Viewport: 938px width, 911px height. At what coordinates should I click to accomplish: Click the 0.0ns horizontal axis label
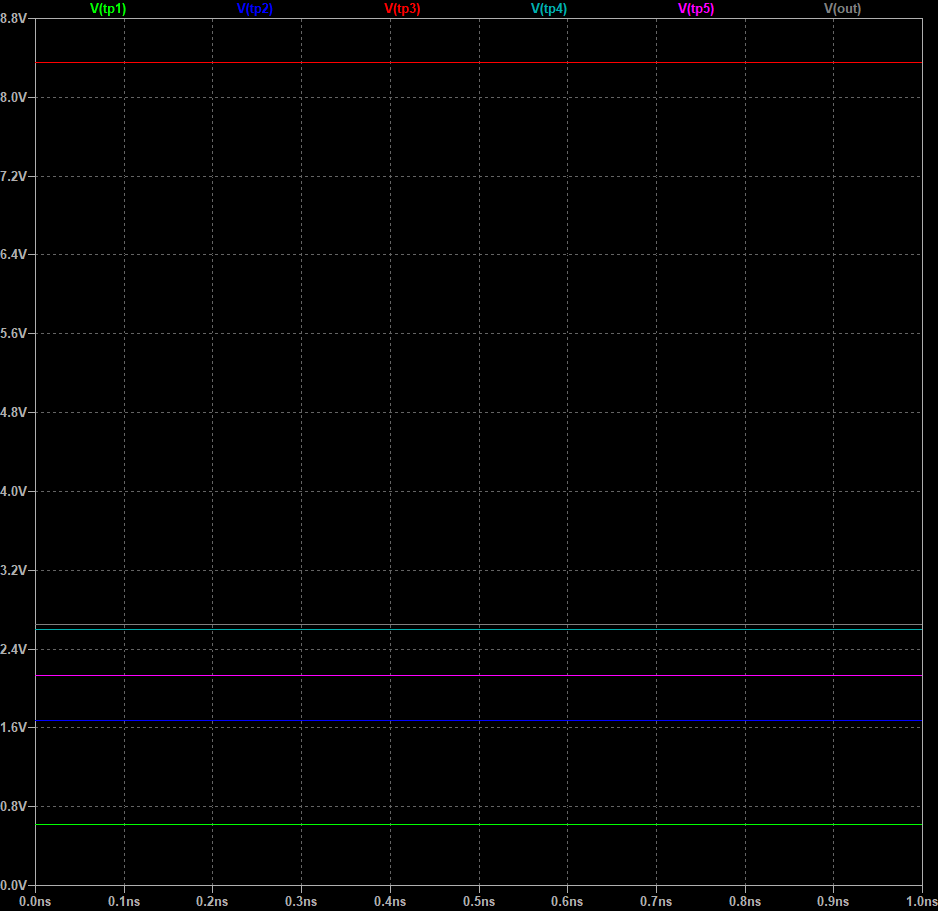[36, 901]
